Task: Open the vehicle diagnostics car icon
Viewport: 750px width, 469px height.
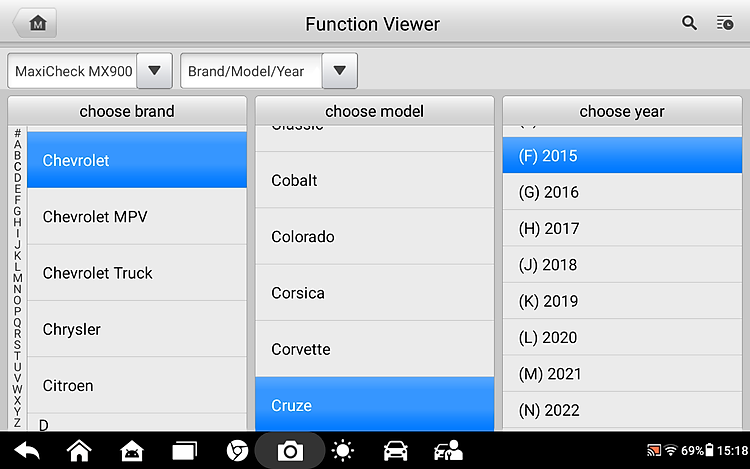Action: (x=395, y=451)
